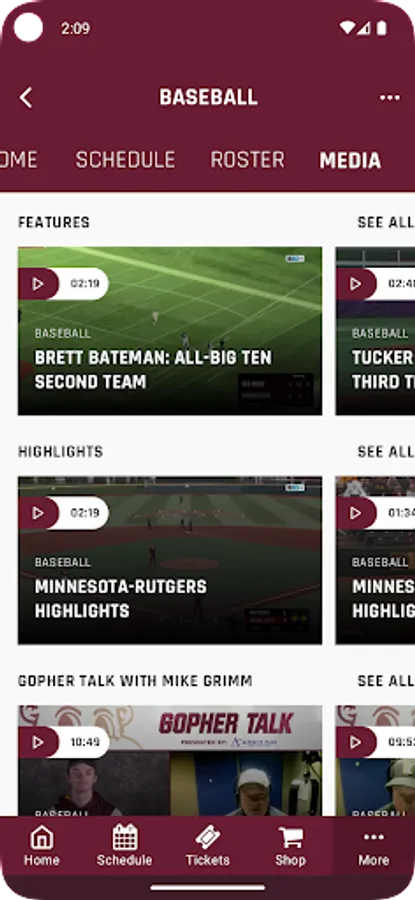The image size is (415, 900).
Task: Select the MEDIA tab
Action: coord(350,160)
